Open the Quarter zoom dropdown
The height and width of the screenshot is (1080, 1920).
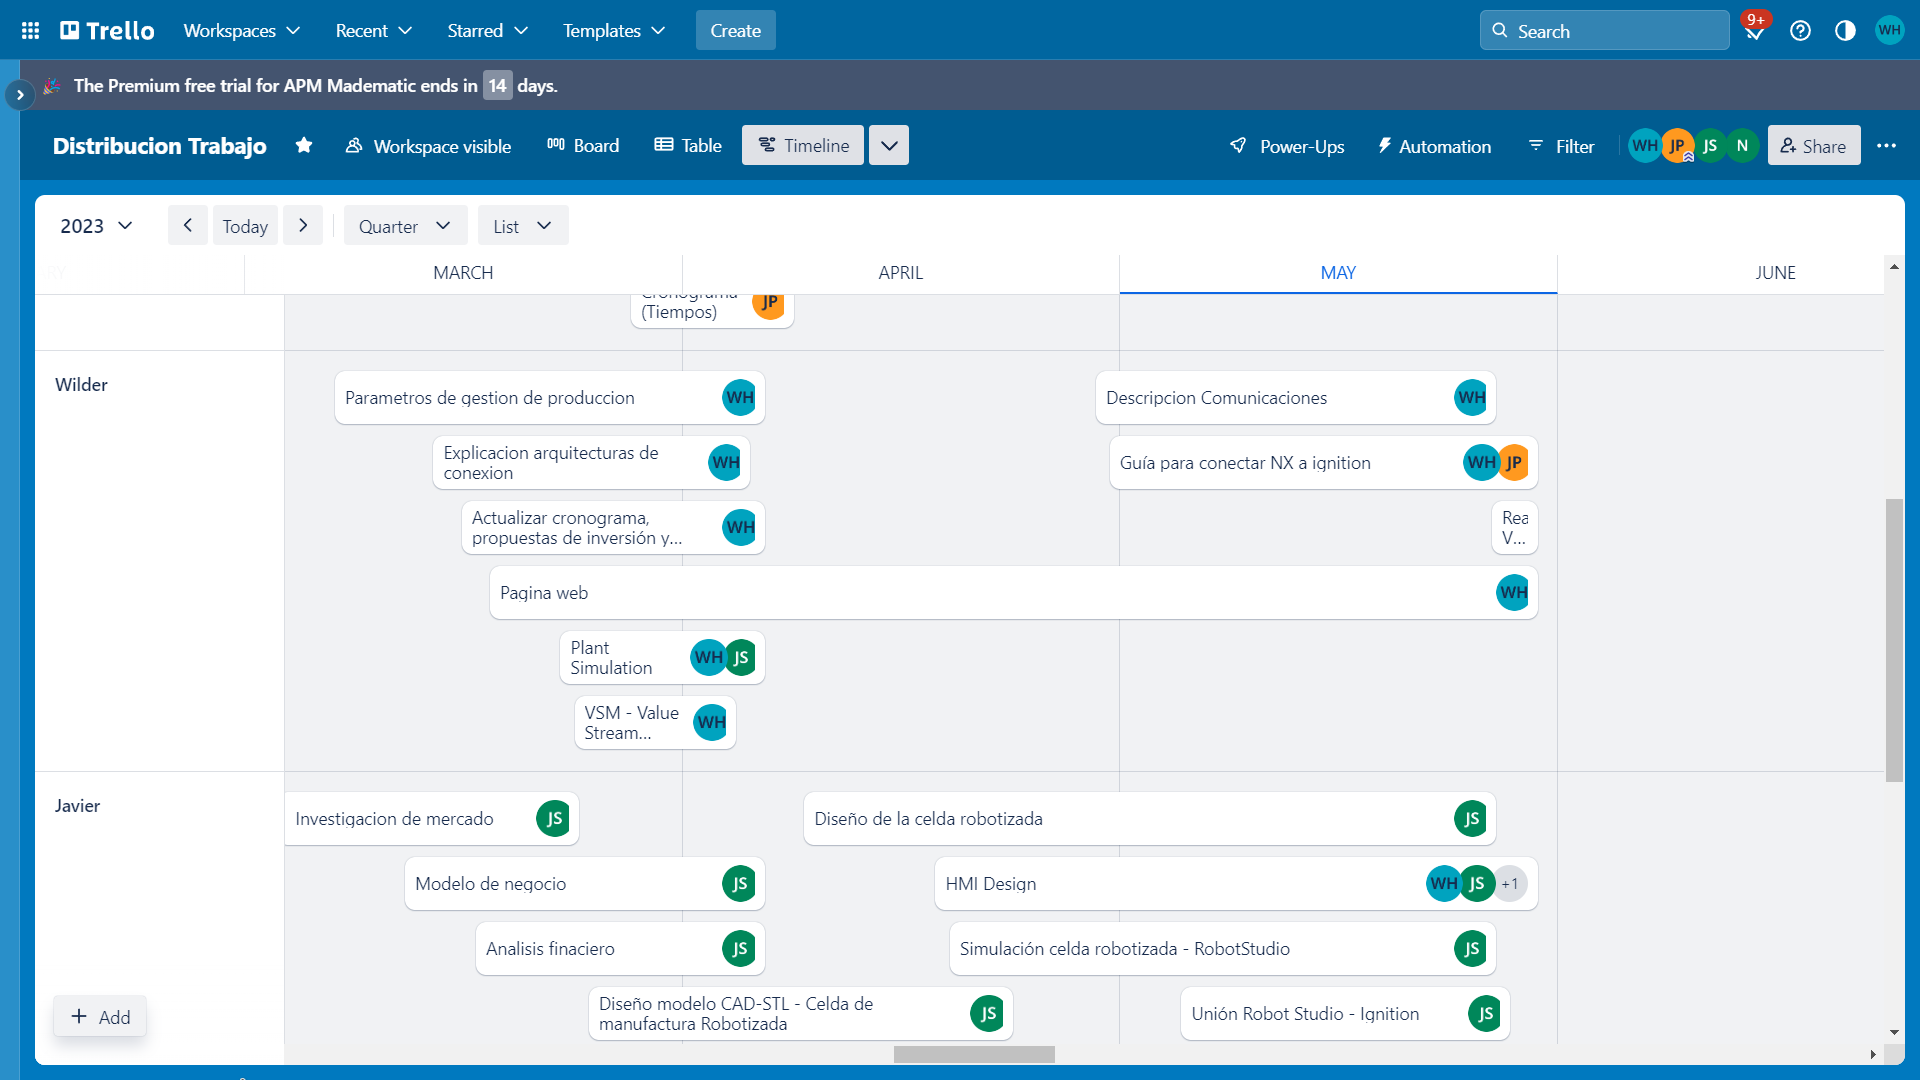[404, 226]
